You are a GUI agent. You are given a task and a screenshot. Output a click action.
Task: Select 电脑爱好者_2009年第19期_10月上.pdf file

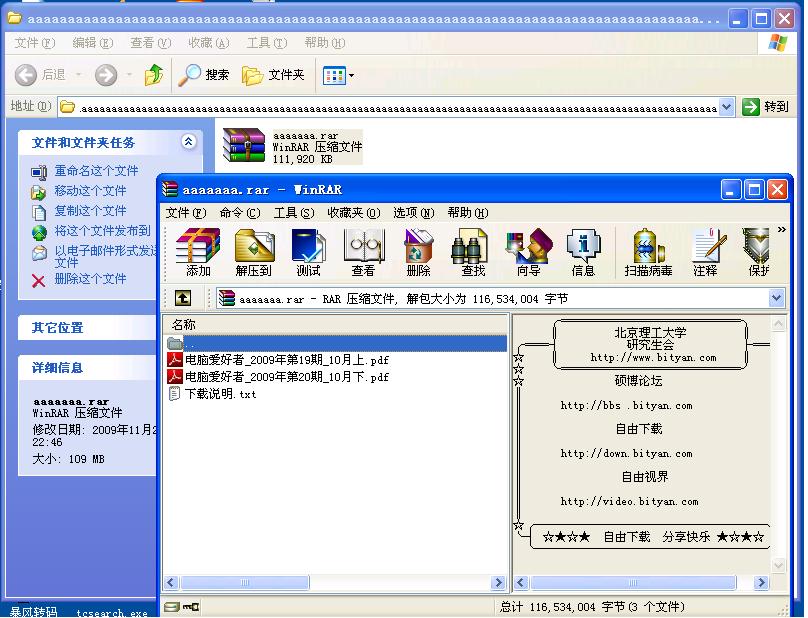(287, 360)
